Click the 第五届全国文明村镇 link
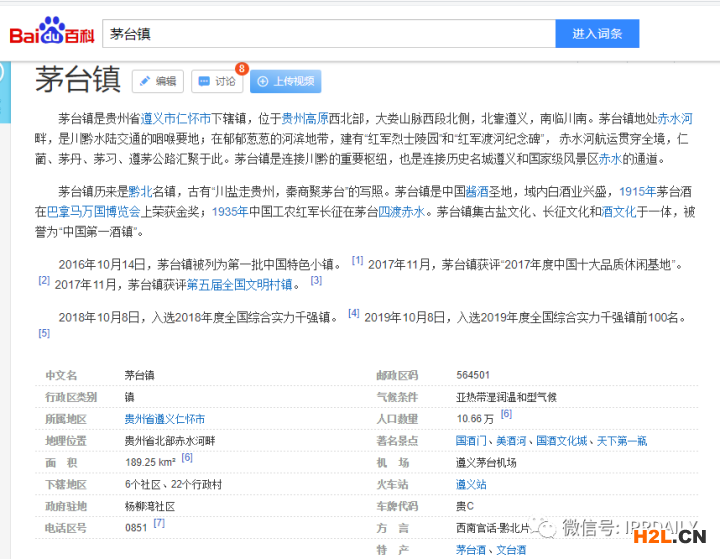 pyautogui.click(x=239, y=284)
